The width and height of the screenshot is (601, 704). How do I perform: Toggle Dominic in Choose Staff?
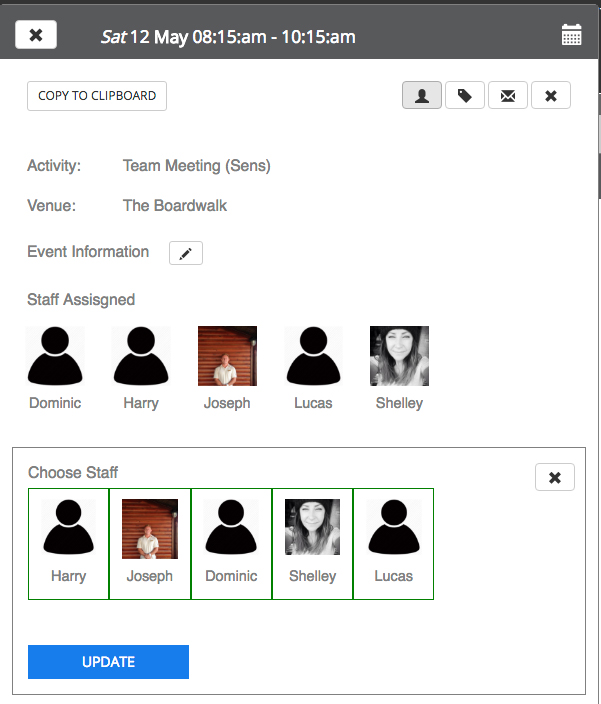tap(231, 543)
